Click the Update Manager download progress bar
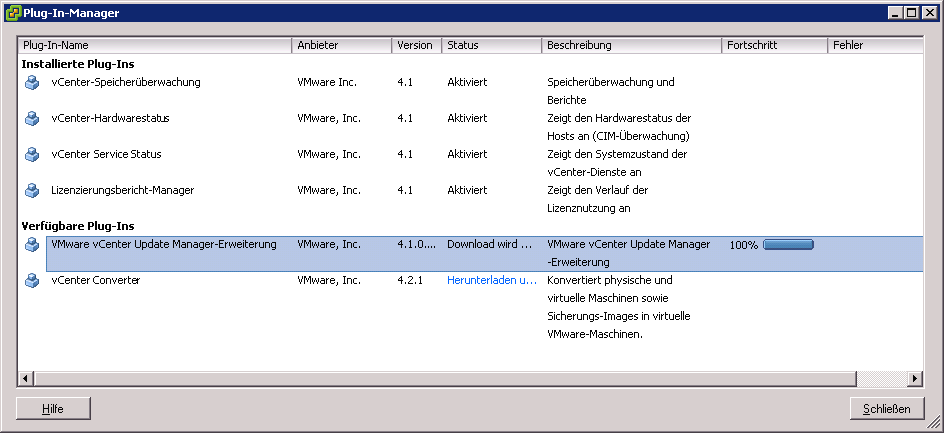This screenshot has width=944, height=433. point(788,244)
